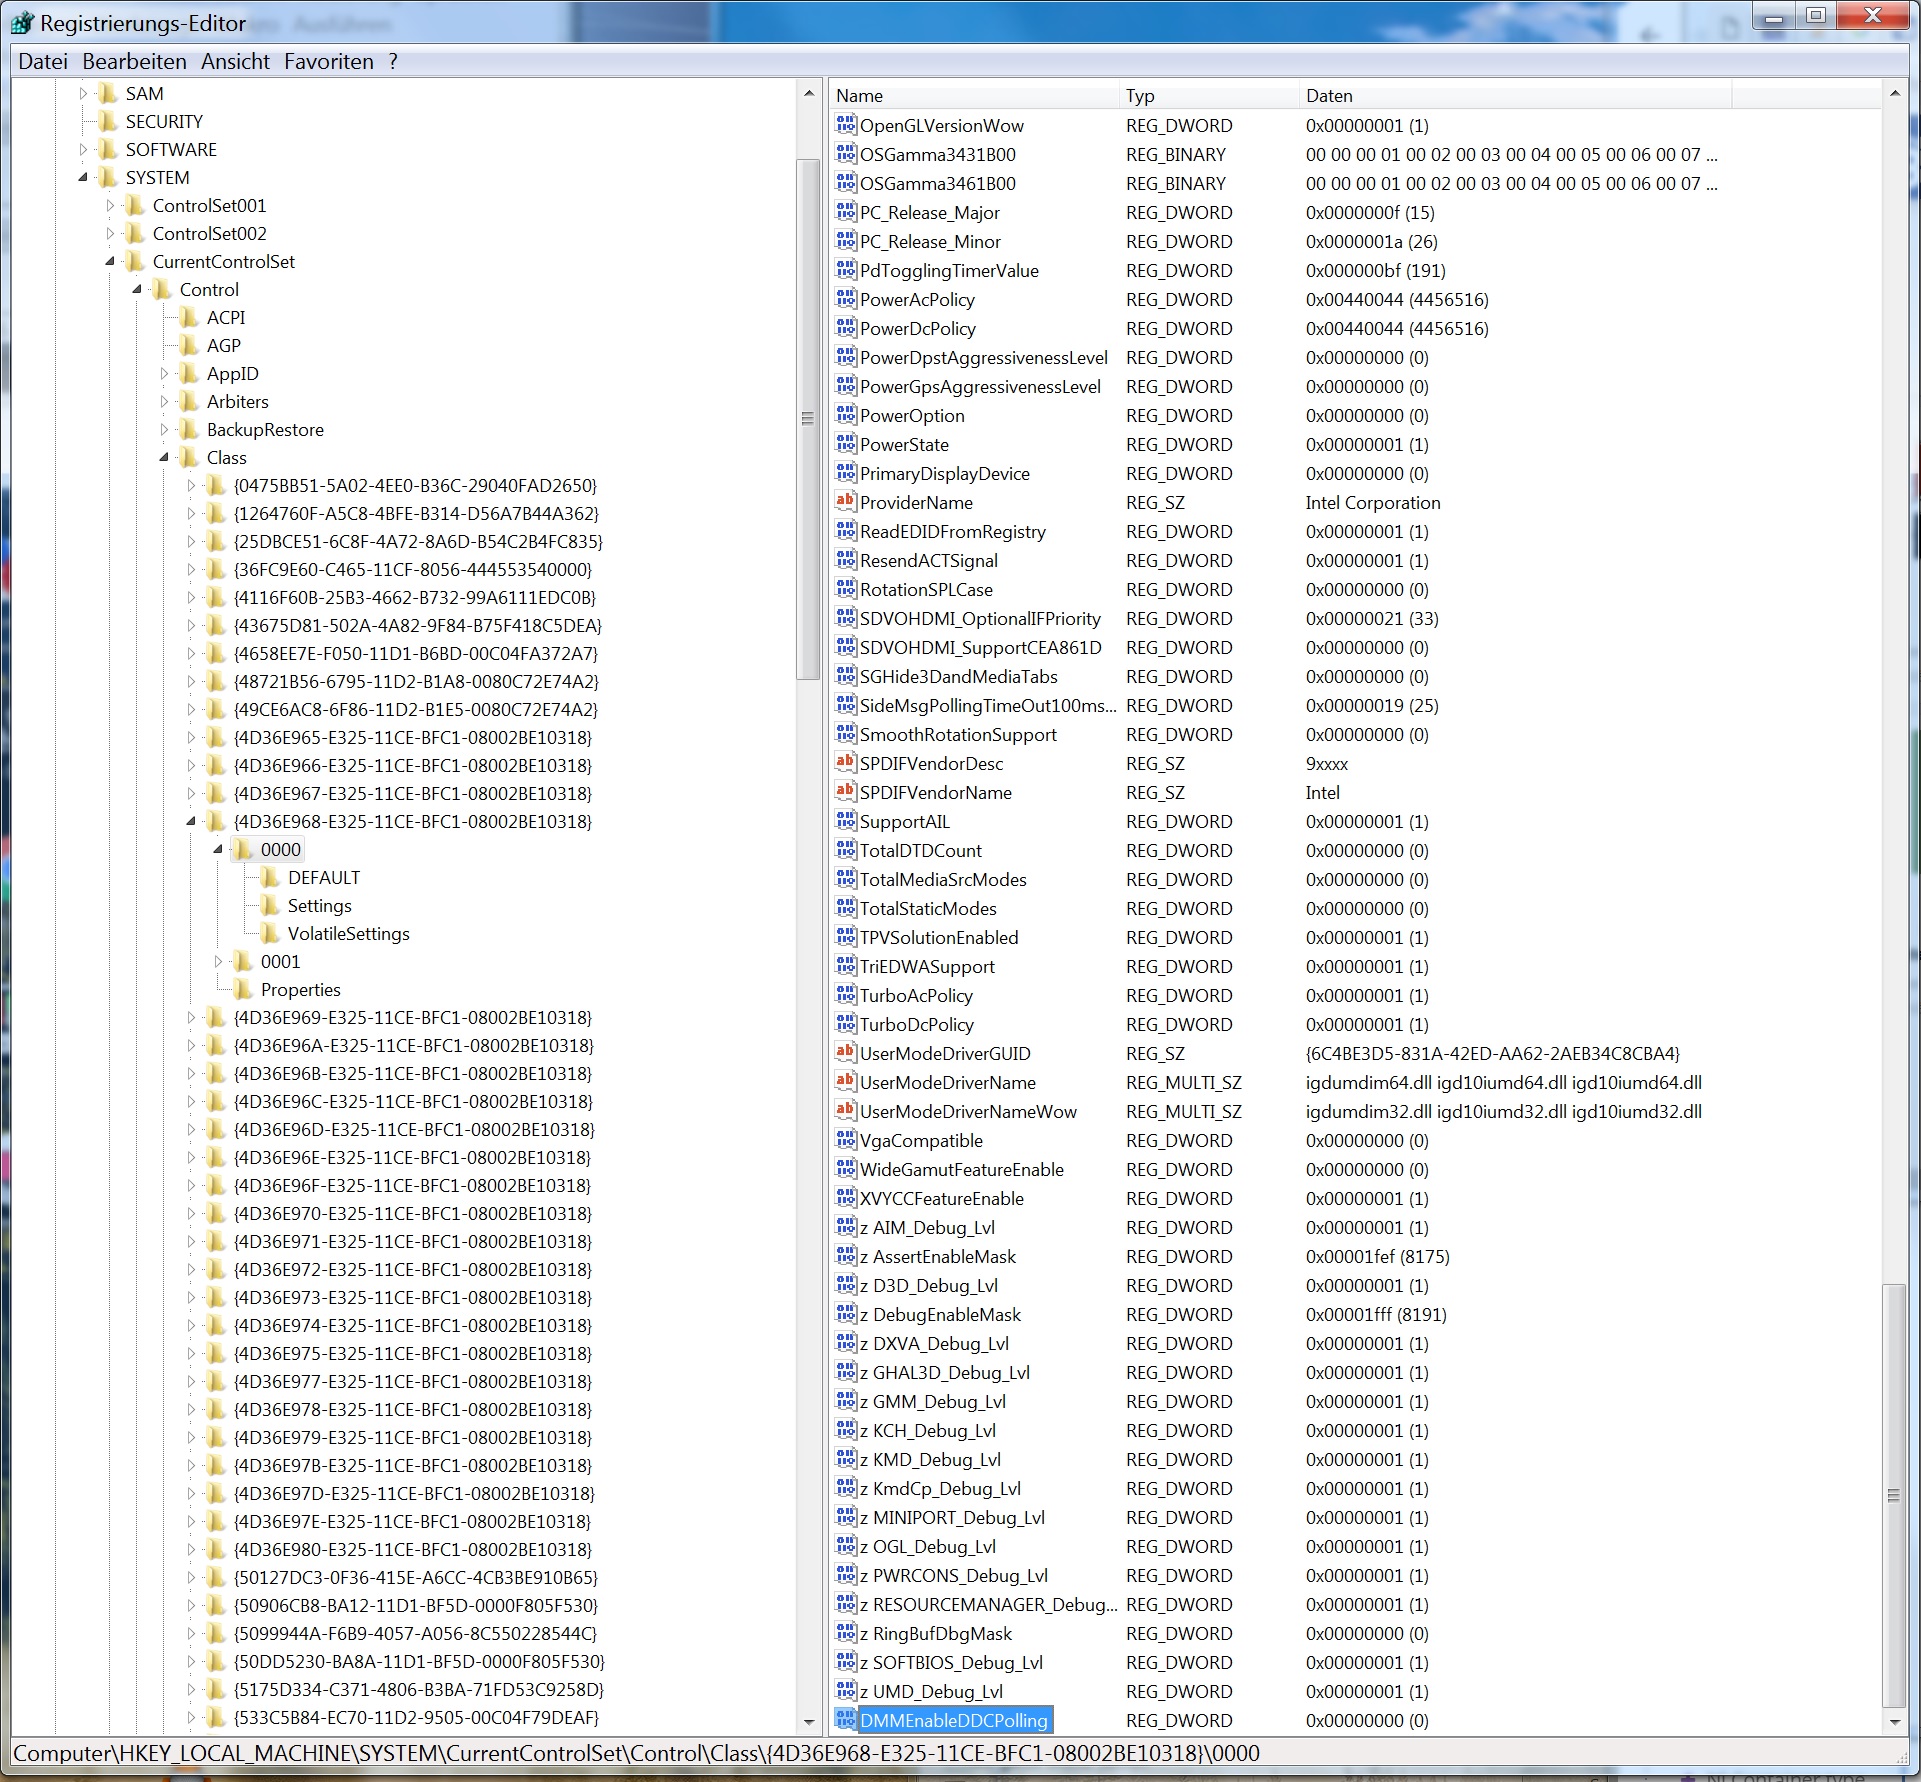Click the left tree pane scroll-down arrow
1921x1782 pixels.
pos(808,1722)
